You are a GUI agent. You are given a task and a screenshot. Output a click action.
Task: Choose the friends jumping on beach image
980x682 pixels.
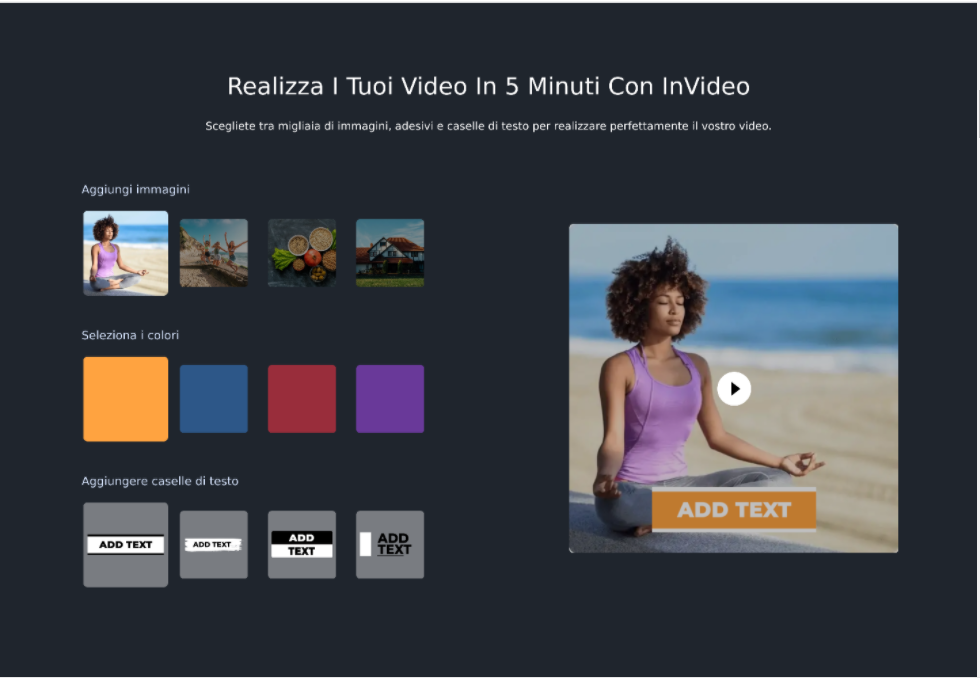tap(213, 253)
